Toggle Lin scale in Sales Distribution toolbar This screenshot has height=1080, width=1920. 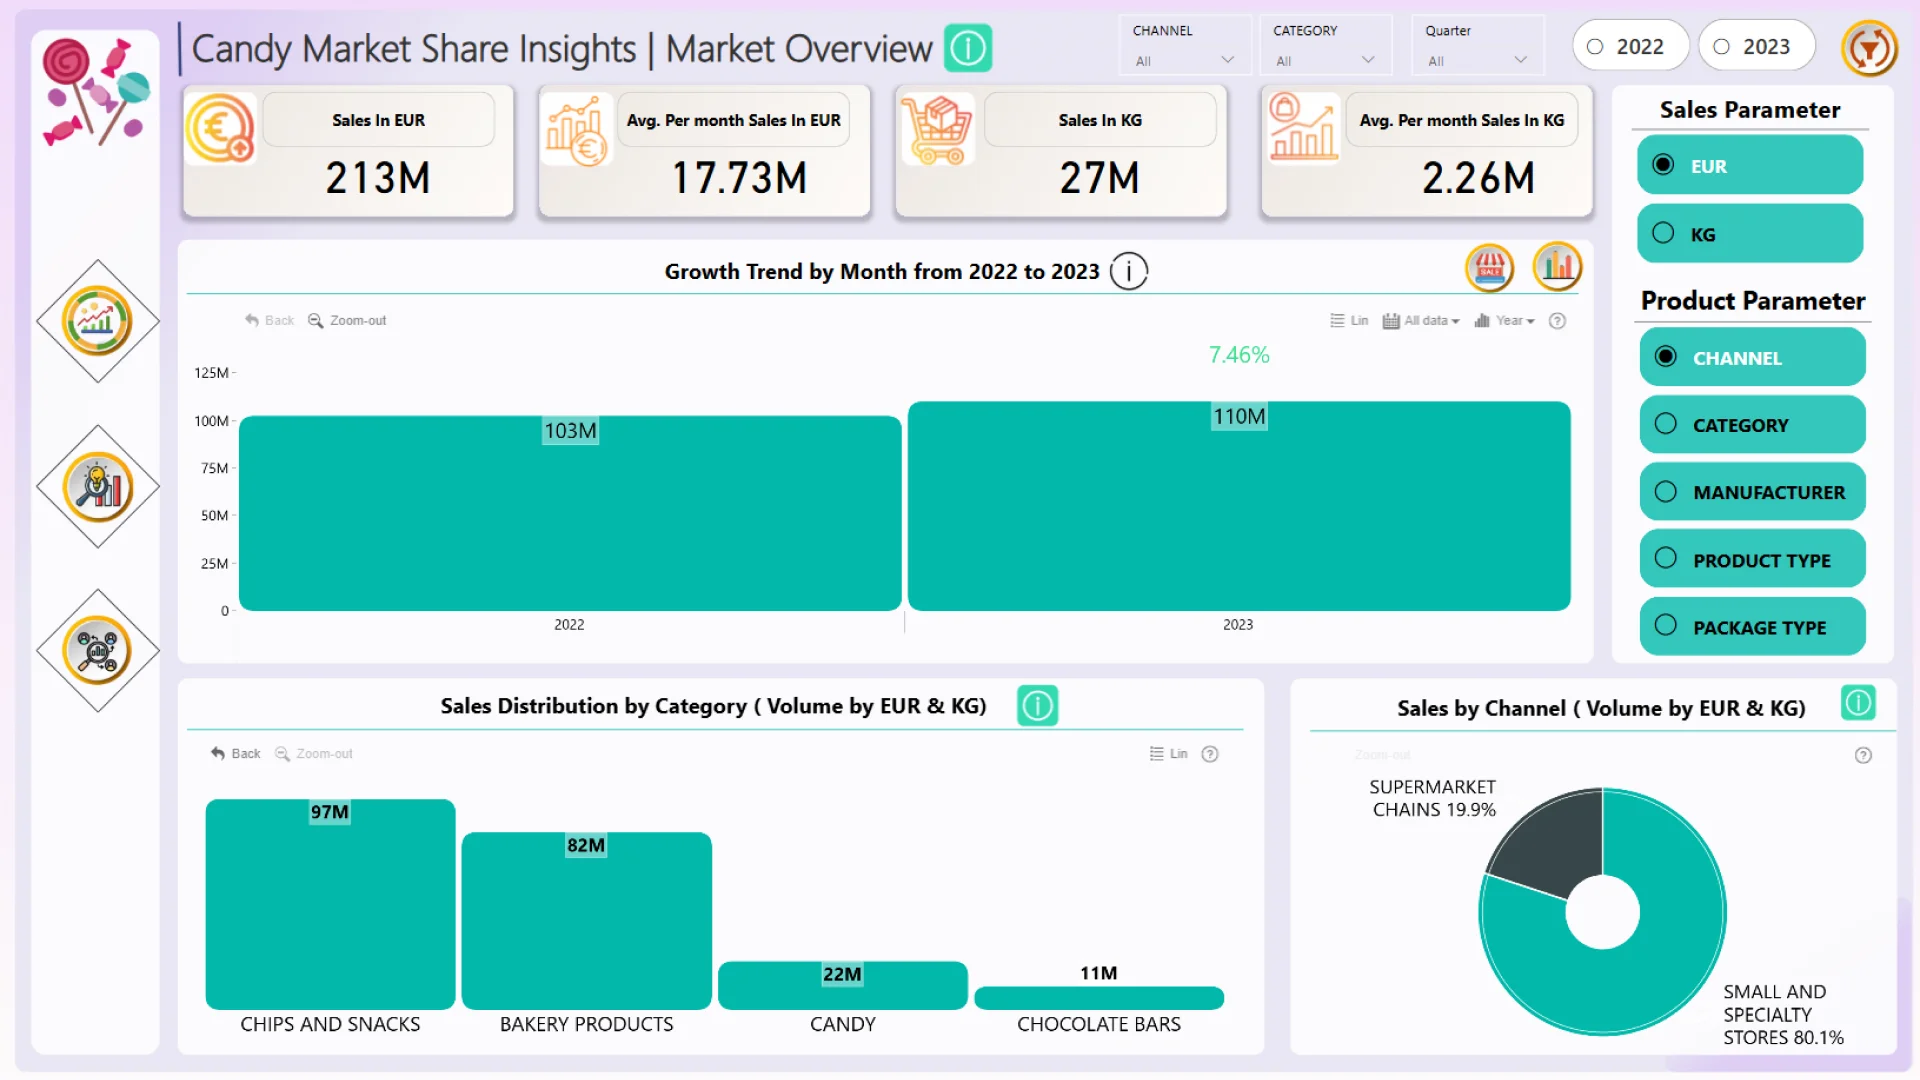(x=1168, y=754)
